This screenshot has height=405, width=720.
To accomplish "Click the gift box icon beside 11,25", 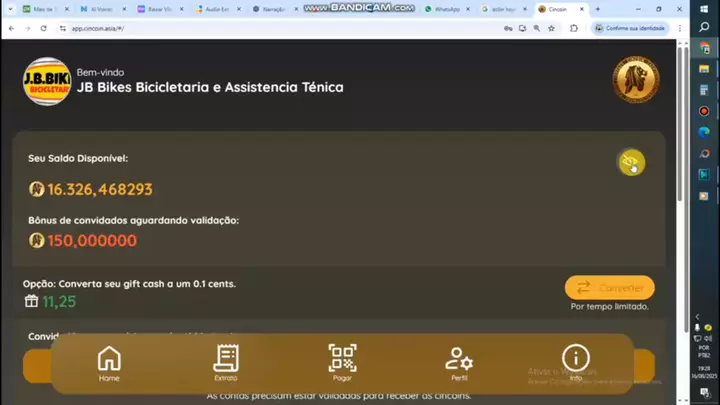I will pos(31,301).
